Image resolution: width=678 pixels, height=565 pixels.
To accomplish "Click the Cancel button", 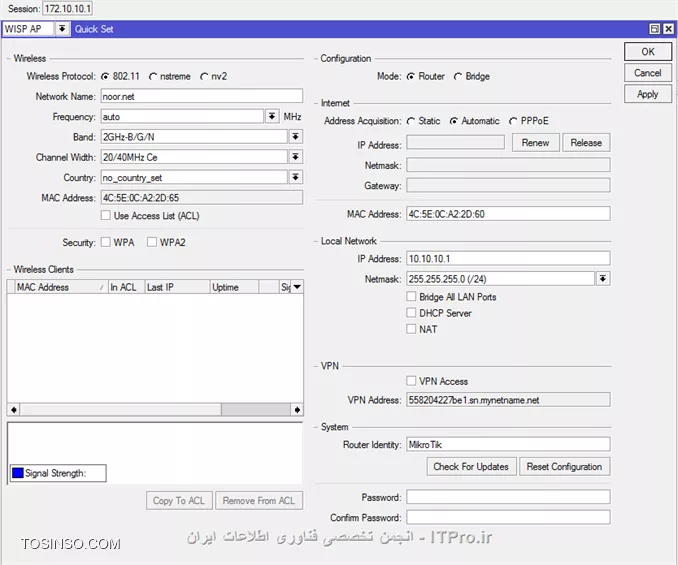I will (x=648, y=73).
